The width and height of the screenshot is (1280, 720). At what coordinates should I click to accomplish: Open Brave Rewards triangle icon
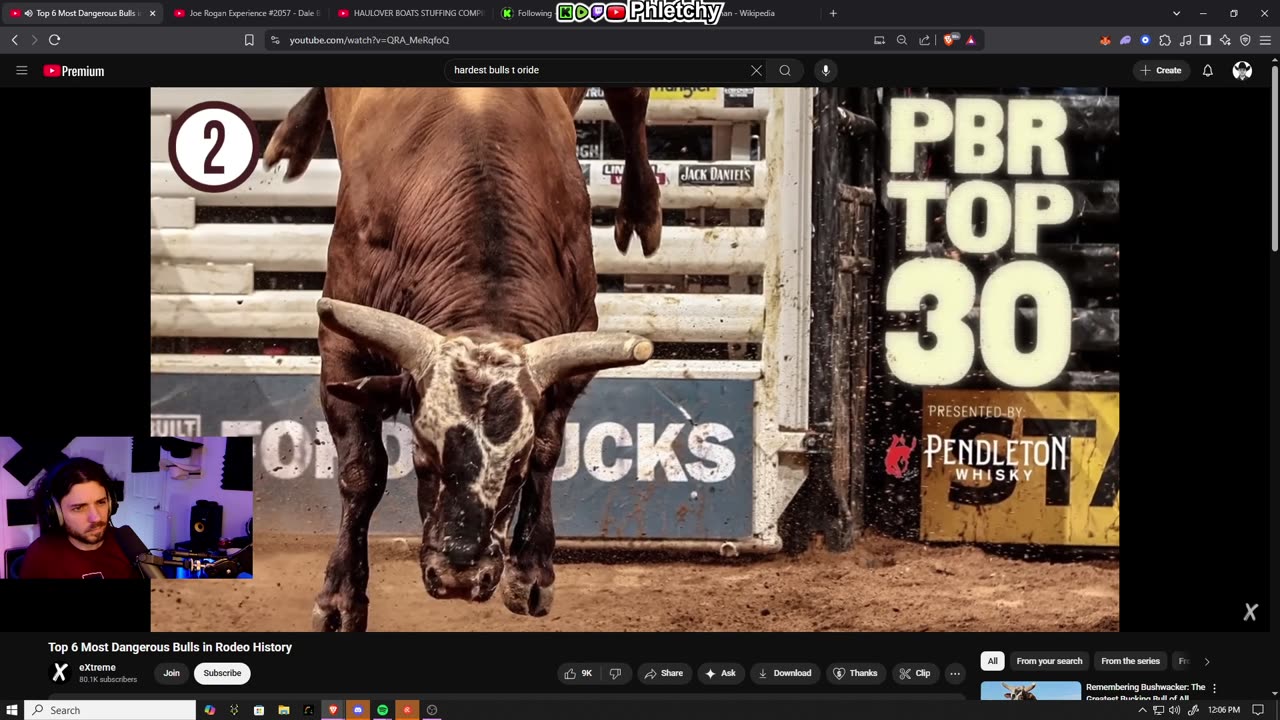coord(970,40)
